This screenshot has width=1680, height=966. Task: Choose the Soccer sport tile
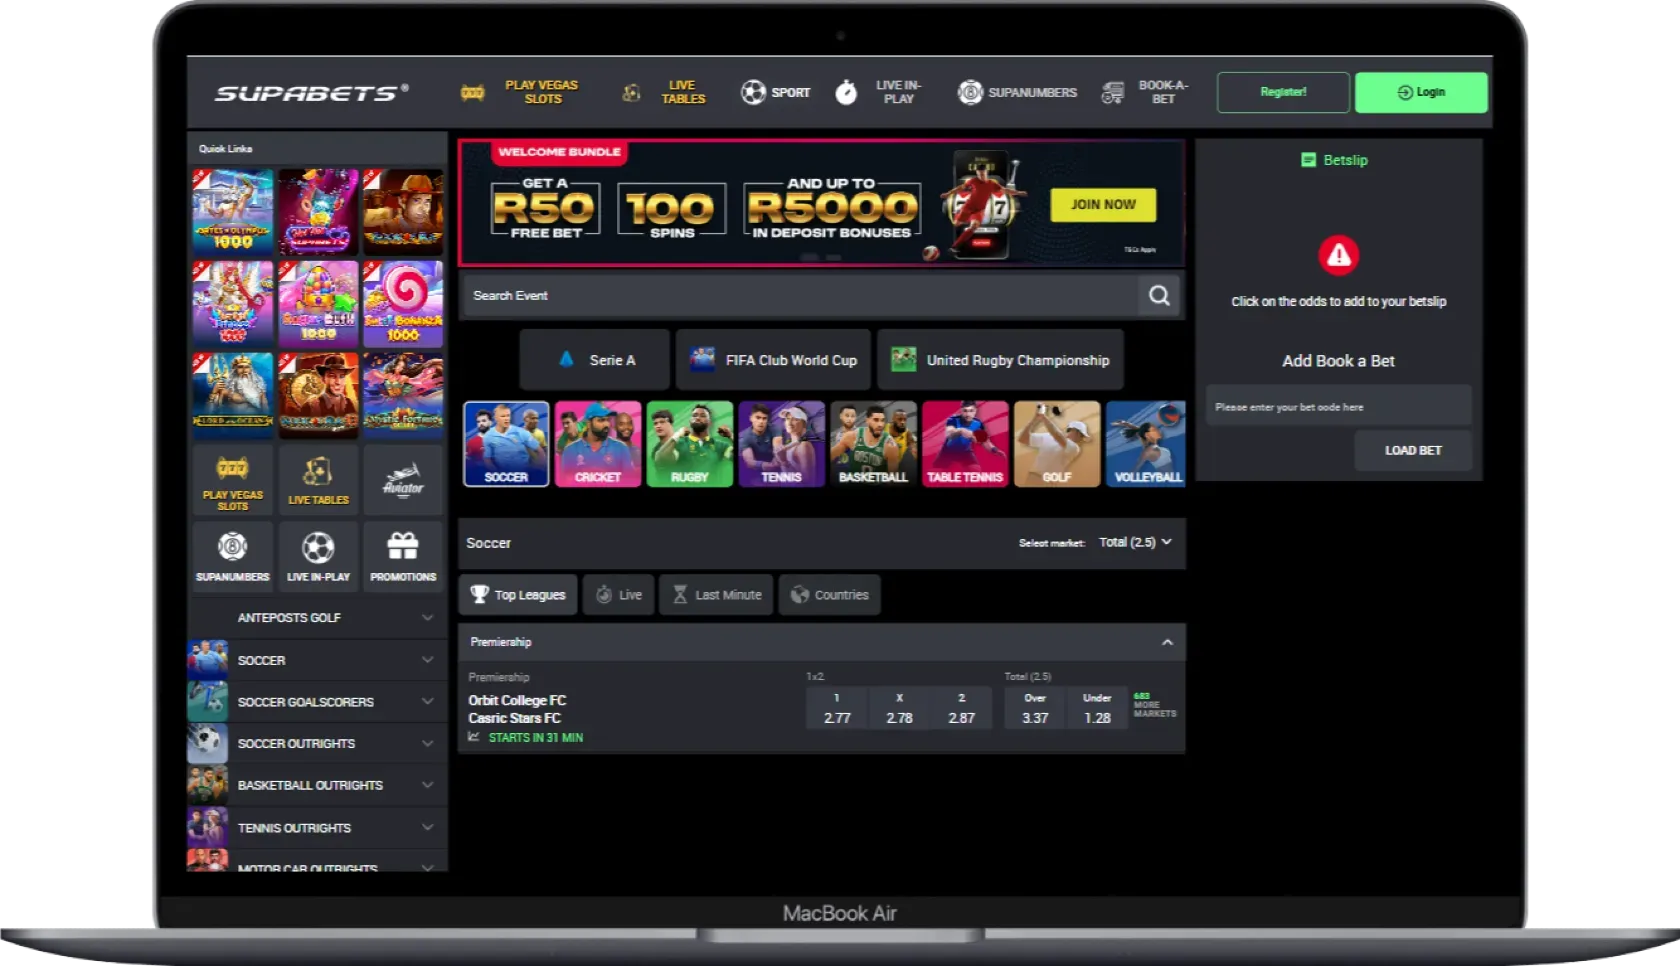click(506, 444)
